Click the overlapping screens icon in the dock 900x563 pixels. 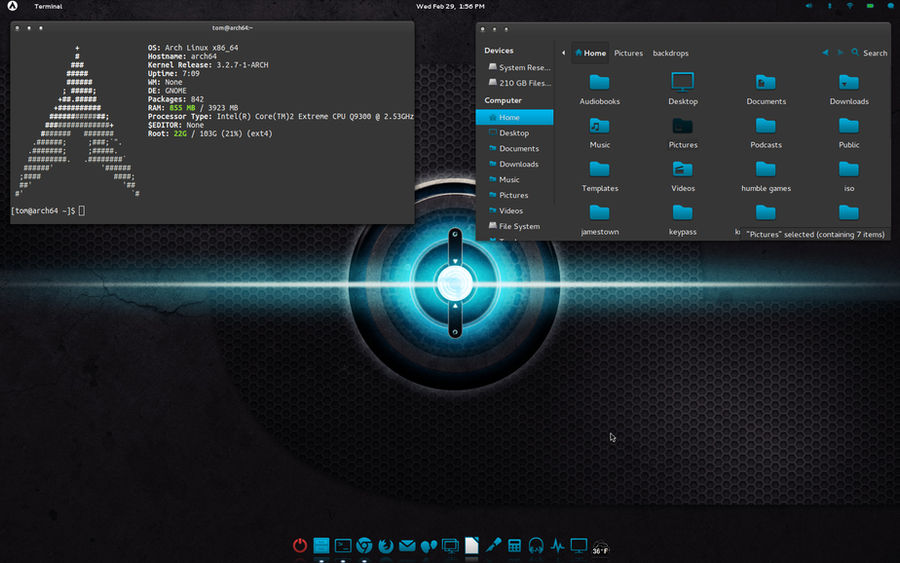click(450, 545)
